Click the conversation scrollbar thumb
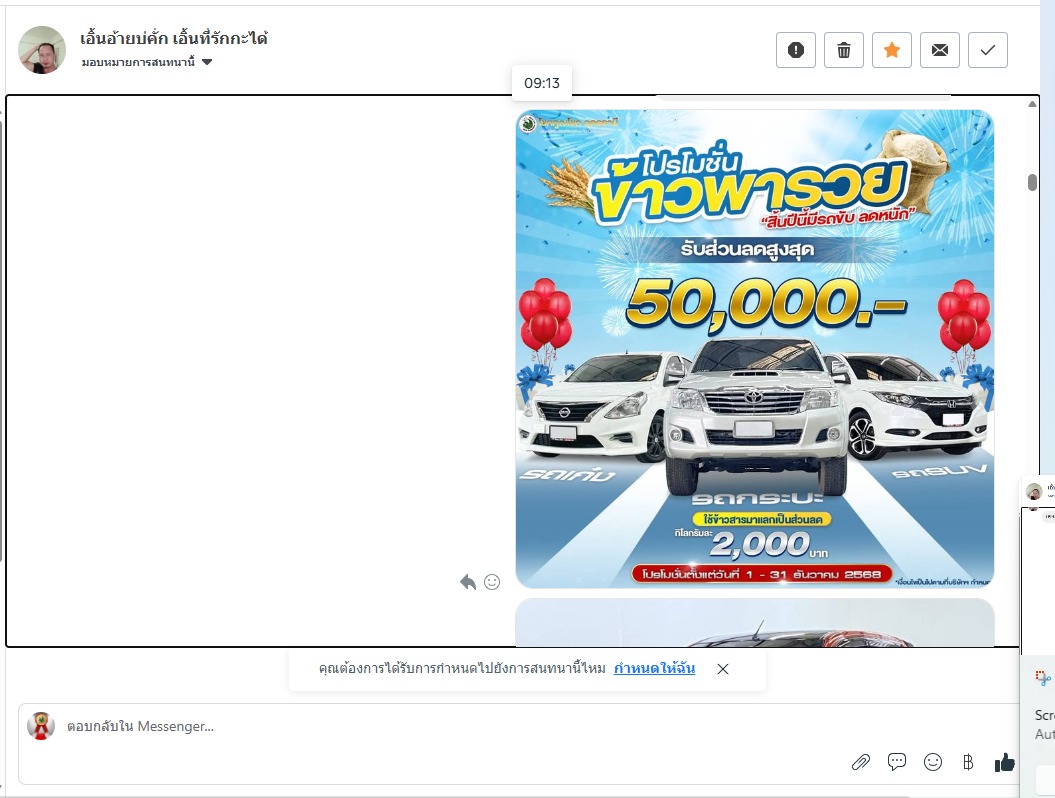The width and height of the screenshot is (1055, 798). point(1032,182)
